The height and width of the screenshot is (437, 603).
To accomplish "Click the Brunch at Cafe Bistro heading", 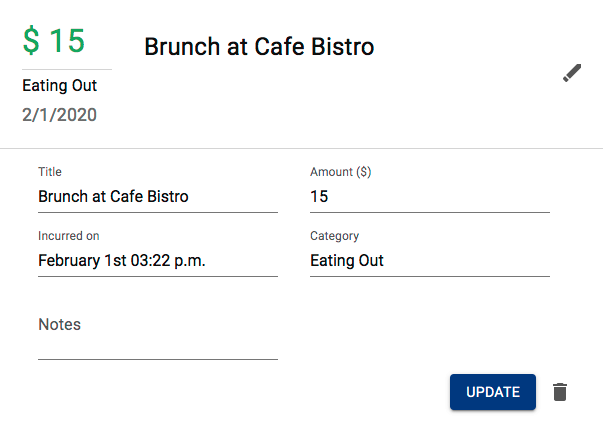I will click(x=259, y=46).
